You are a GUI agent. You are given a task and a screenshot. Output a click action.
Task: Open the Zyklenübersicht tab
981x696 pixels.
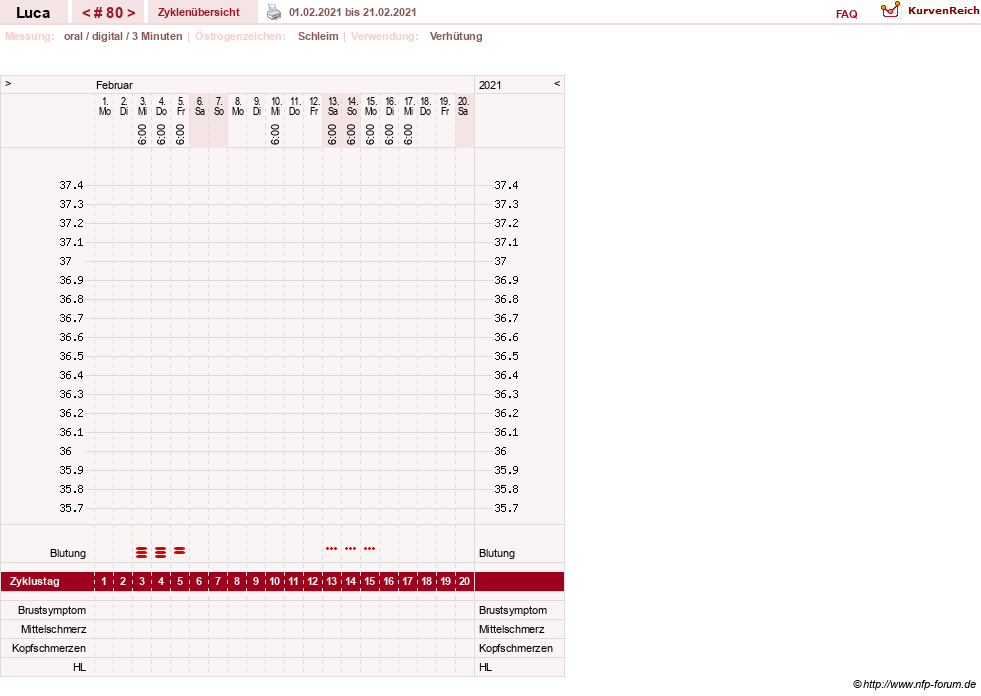point(198,12)
